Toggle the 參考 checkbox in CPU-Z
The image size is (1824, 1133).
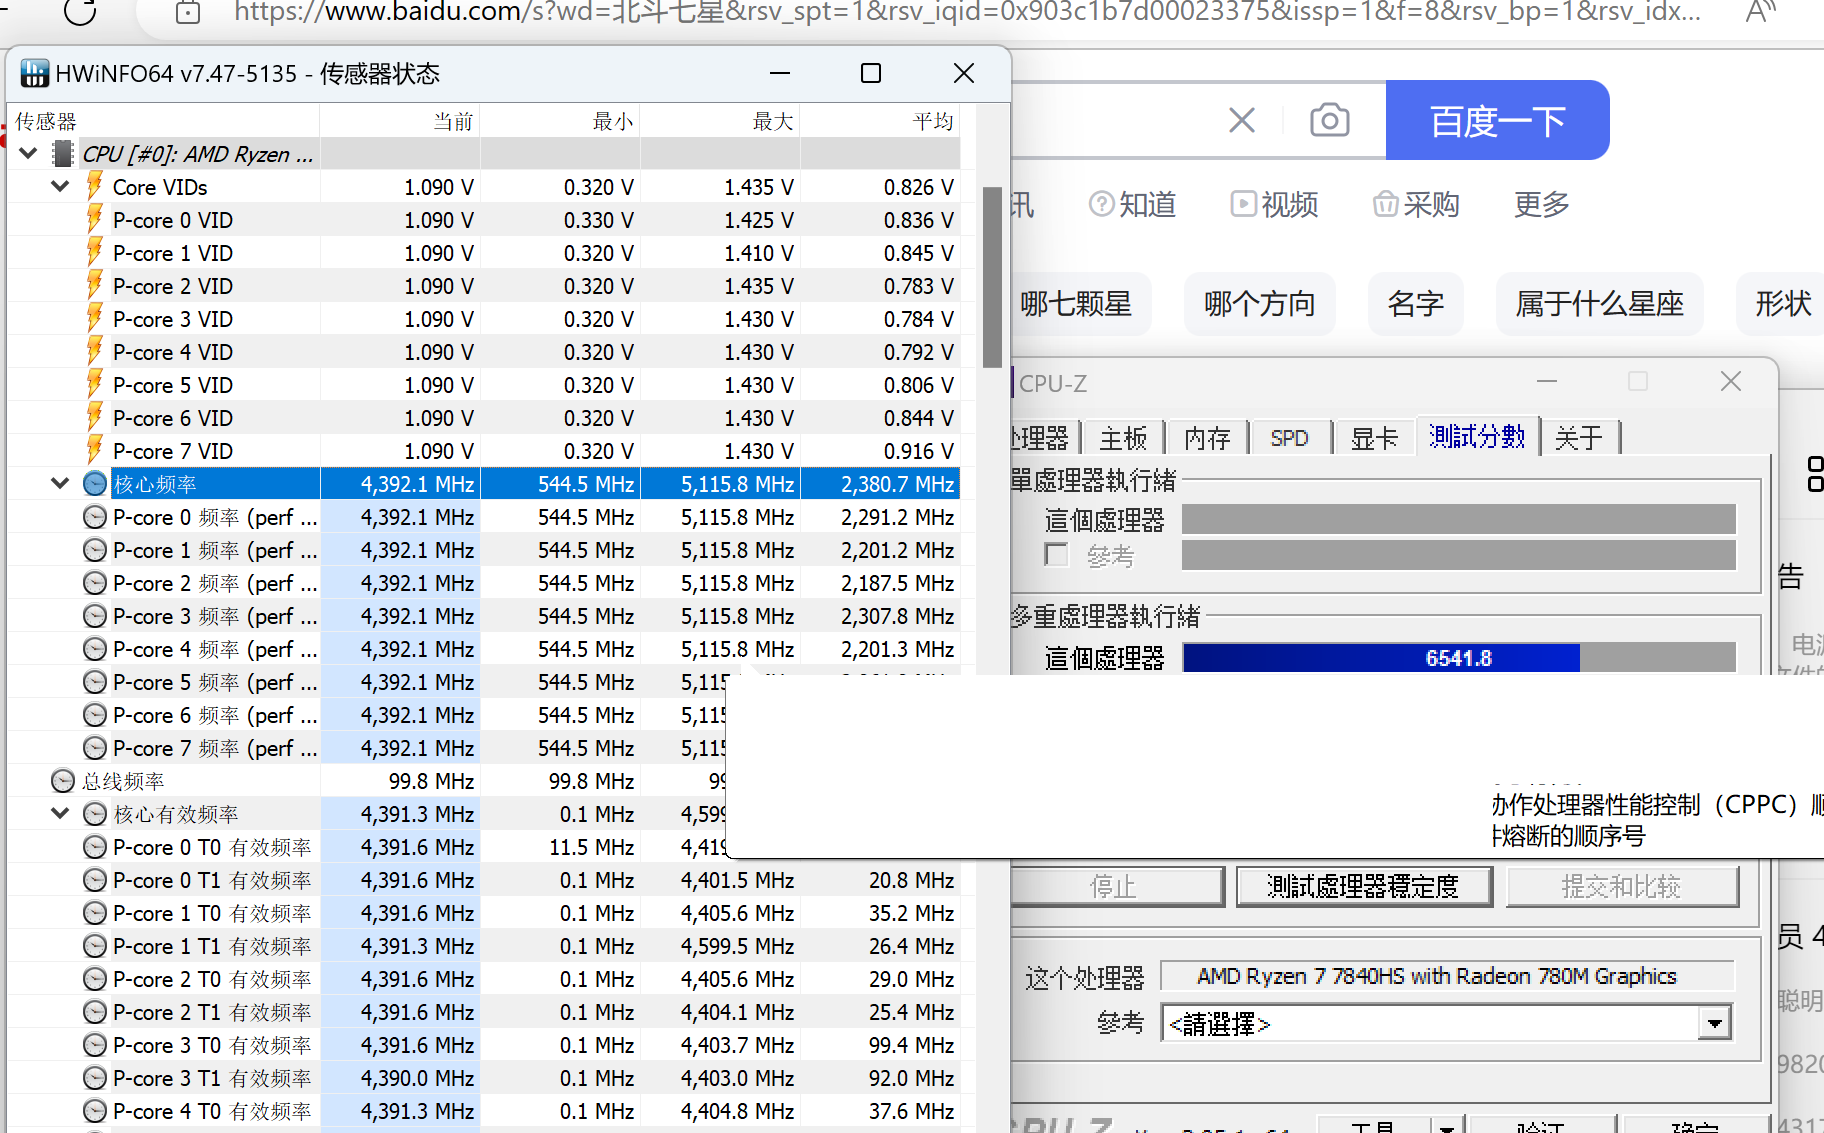tap(1056, 554)
